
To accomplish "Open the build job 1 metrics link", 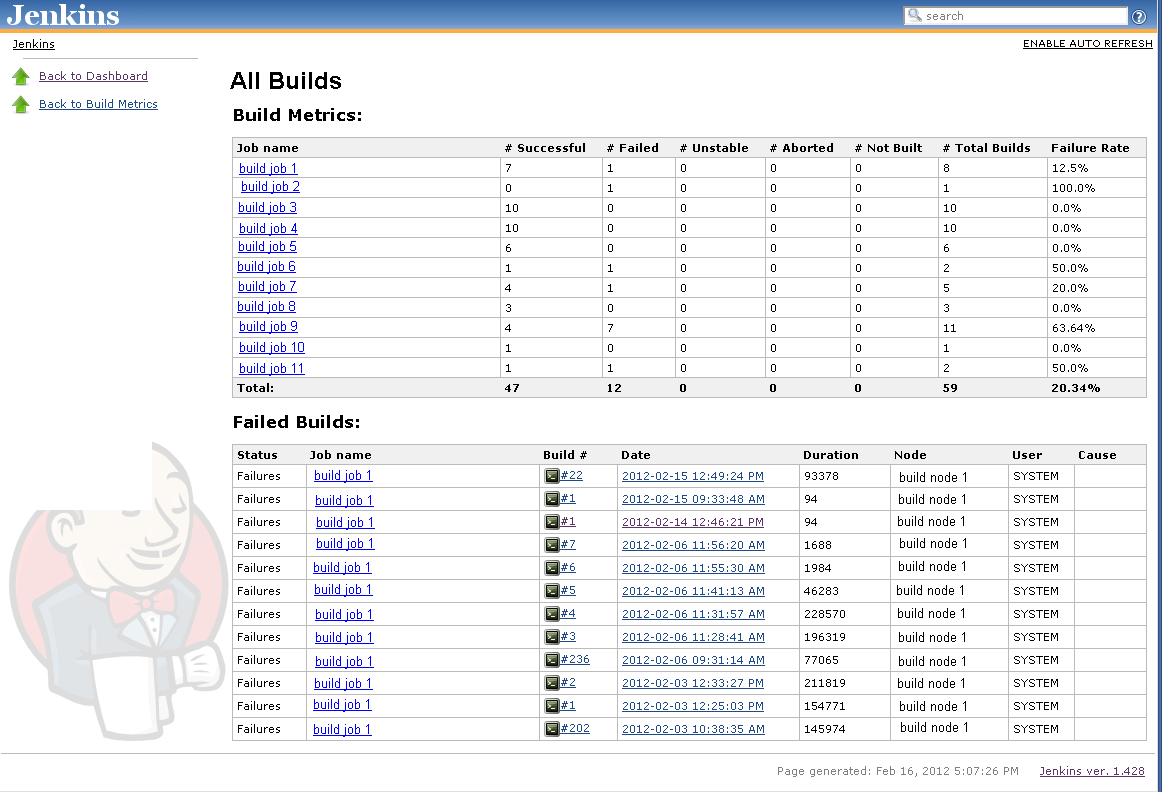I will pyautogui.click(x=267, y=168).
